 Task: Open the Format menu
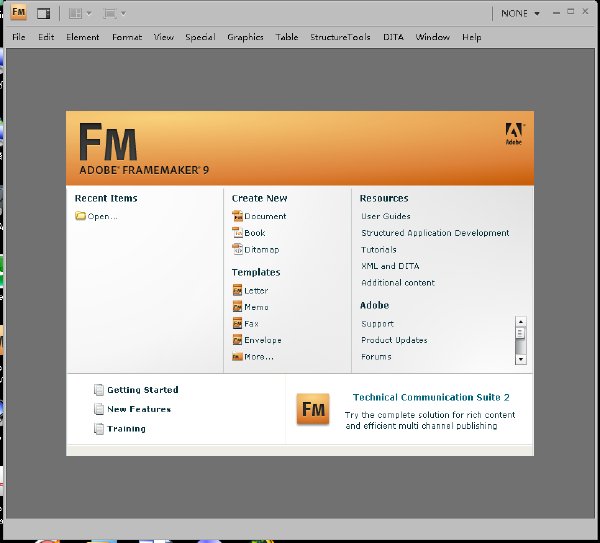pyautogui.click(x=127, y=37)
